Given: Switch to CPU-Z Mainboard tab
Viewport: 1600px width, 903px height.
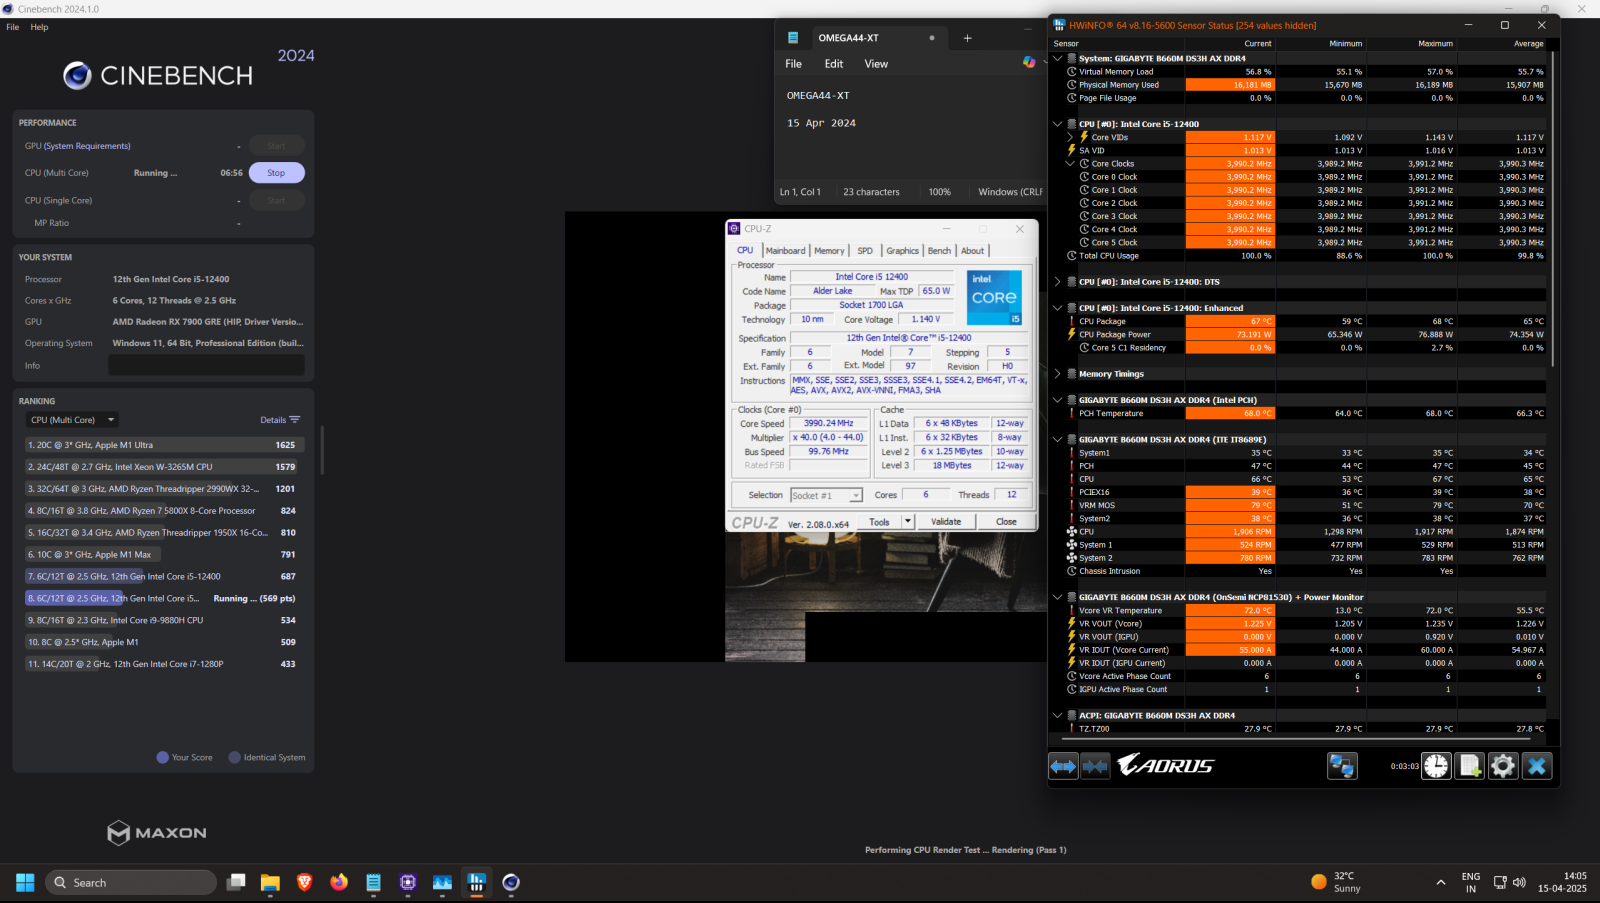Looking at the screenshot, I should click(x=785, y=251).
